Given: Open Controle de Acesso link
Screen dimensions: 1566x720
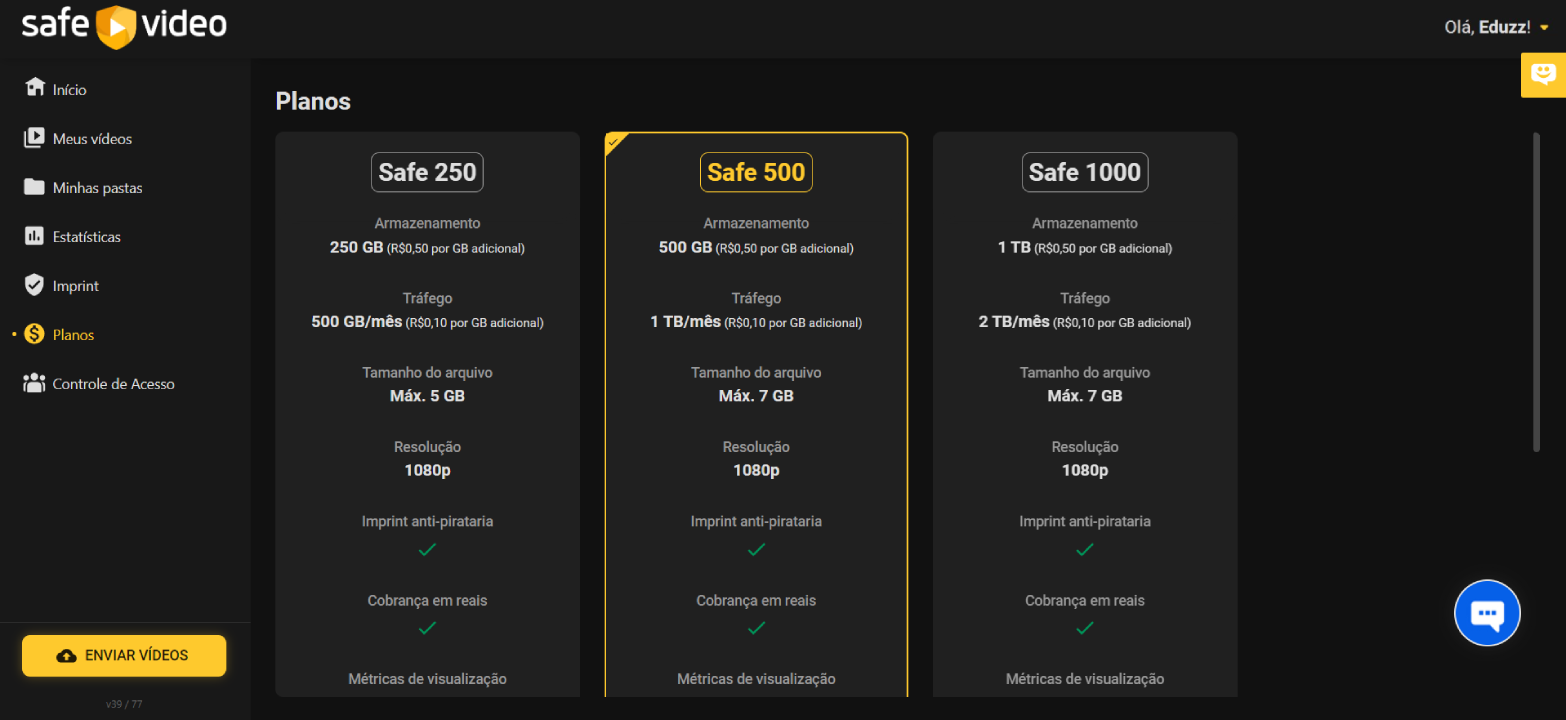Looking at the screenshot, I should click(x=113, y=384).
